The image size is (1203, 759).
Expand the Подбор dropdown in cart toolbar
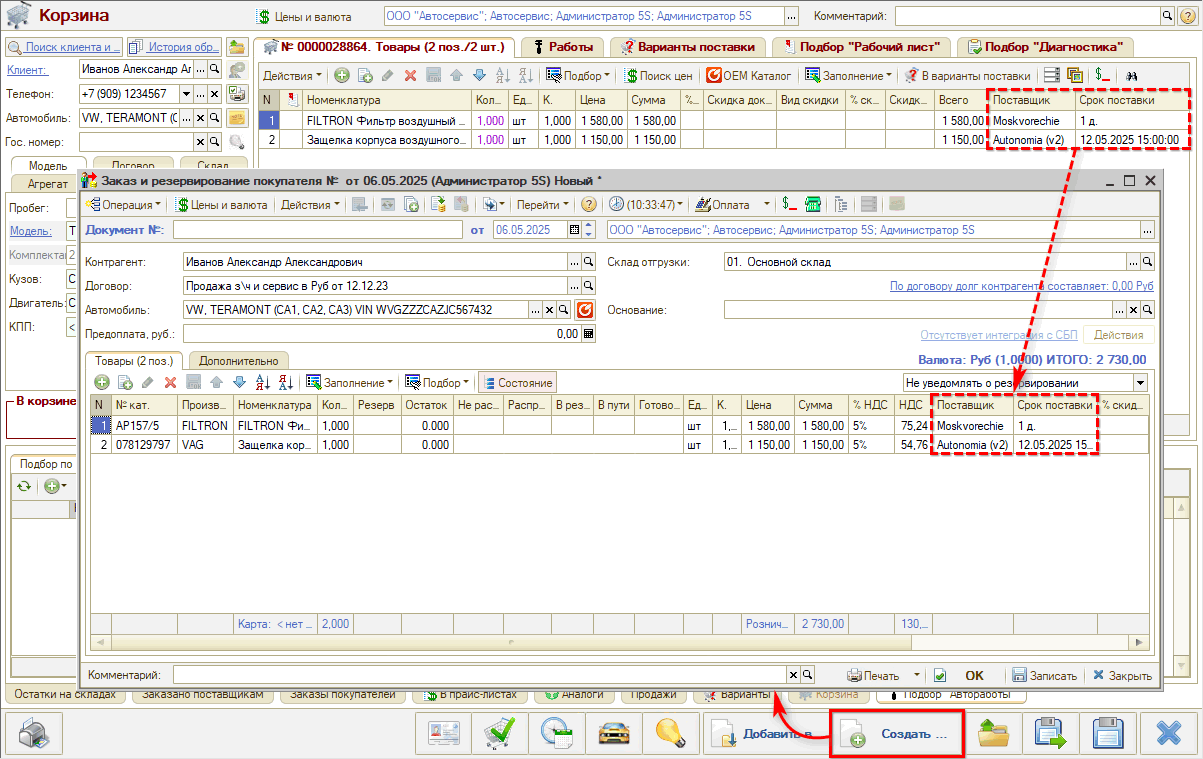click(577, 75)
